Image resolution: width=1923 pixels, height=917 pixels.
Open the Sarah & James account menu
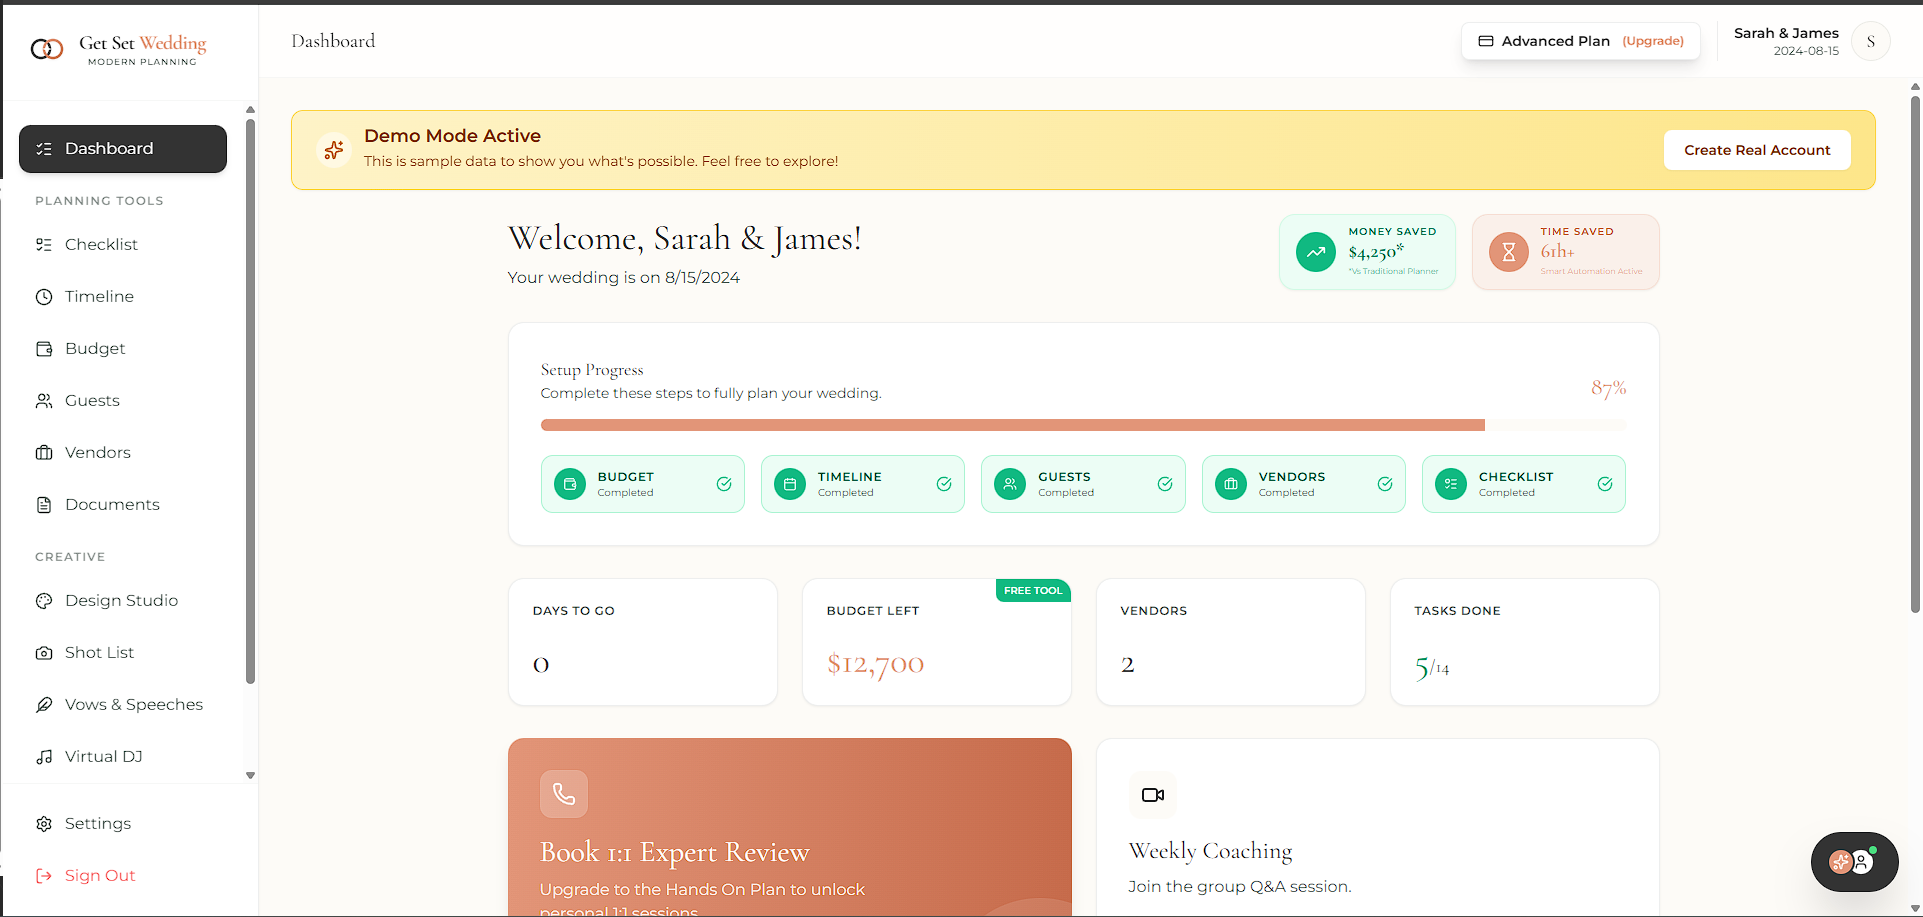(1786, 41)
